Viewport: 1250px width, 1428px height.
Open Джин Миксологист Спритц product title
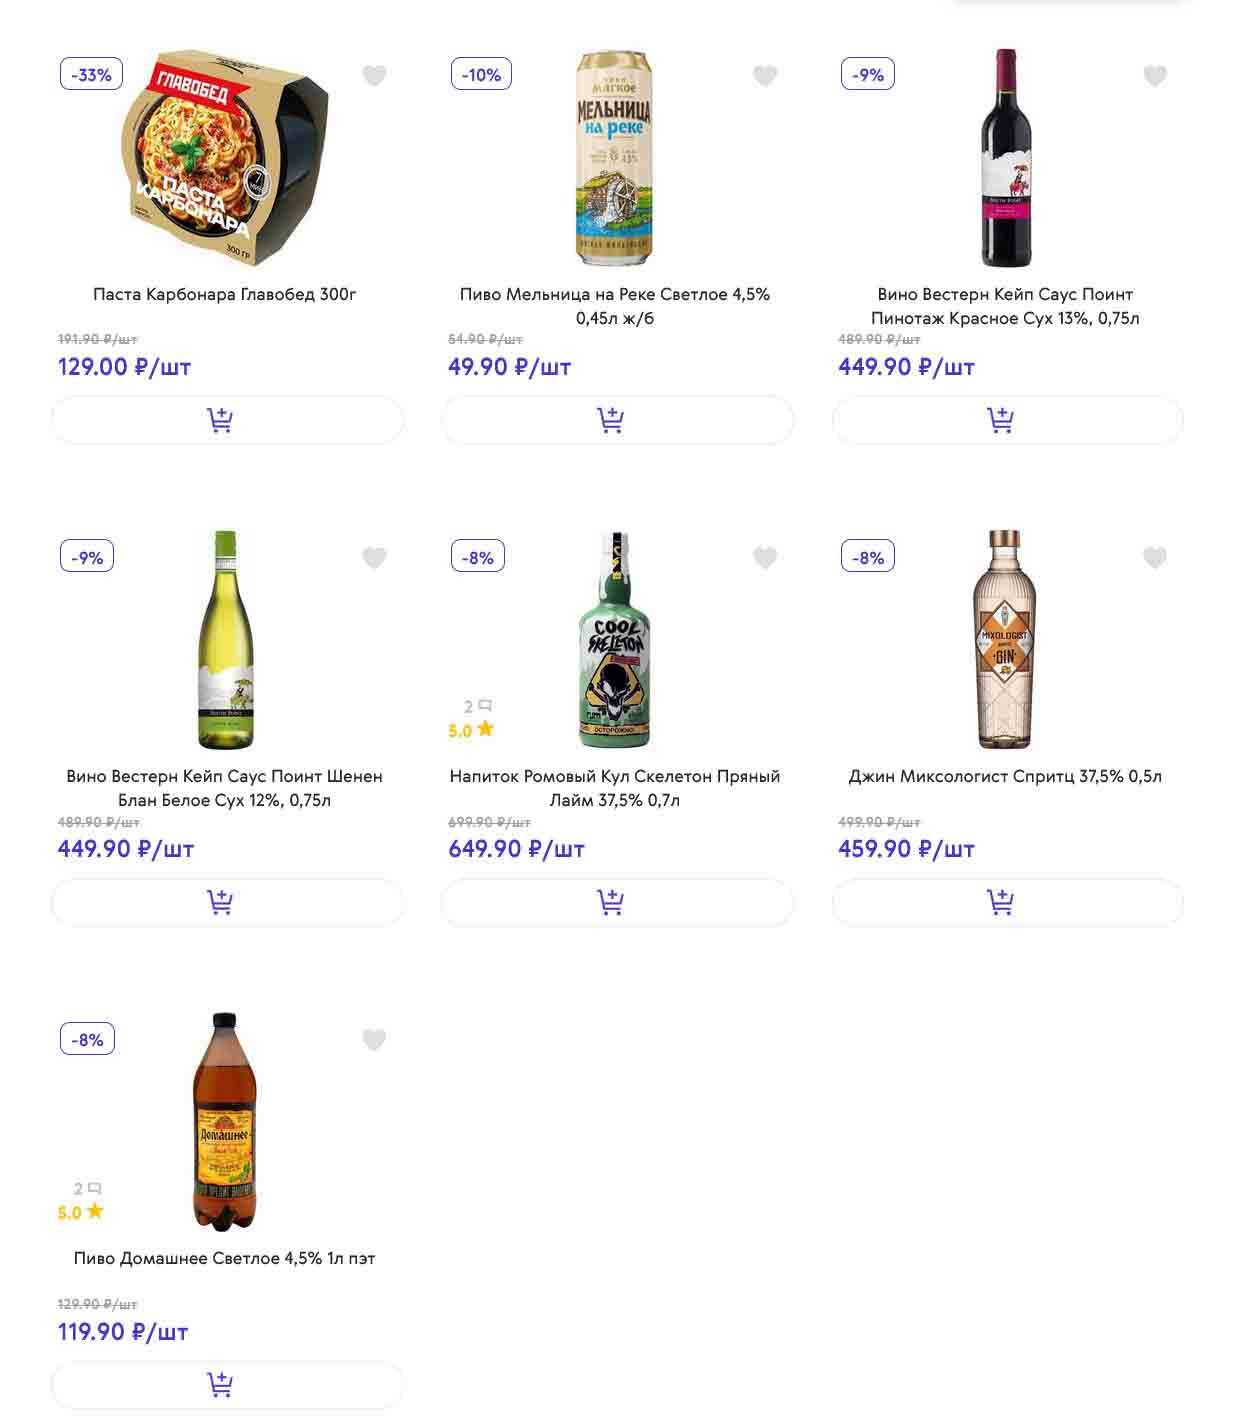[1005, 776]
